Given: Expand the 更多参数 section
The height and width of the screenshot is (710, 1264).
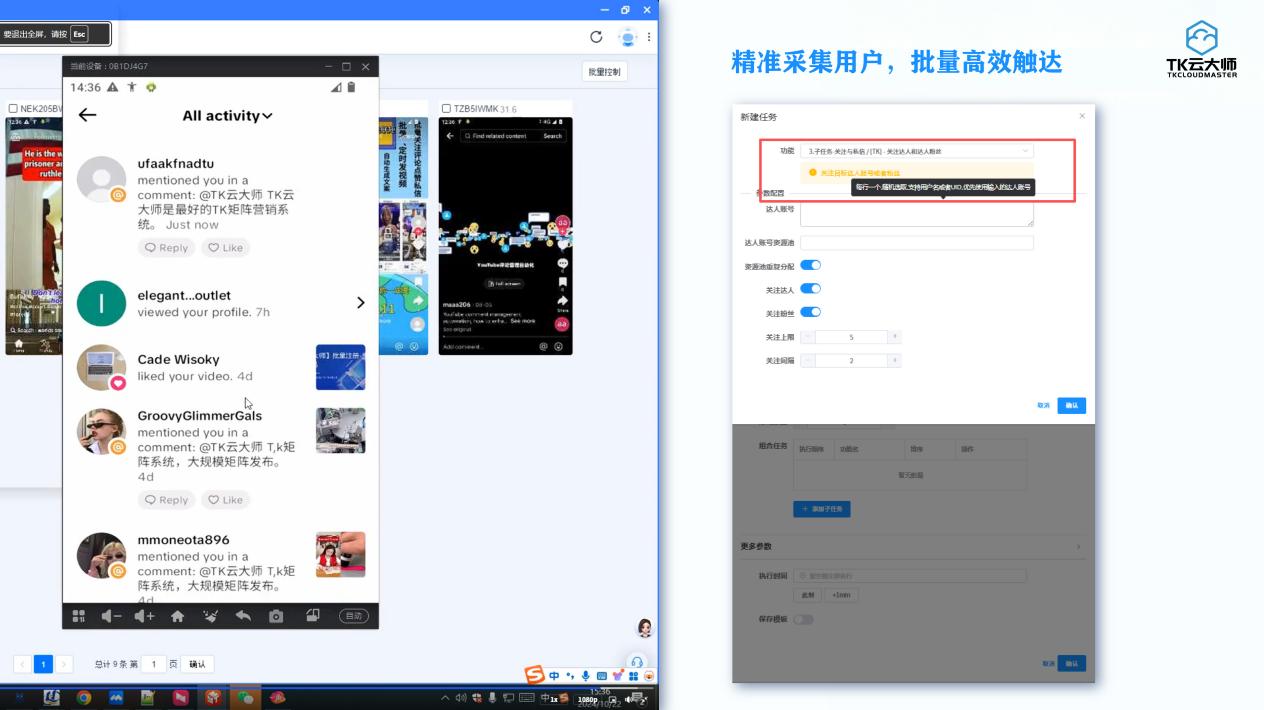Looking at the screenshot, I should (1079, 546).
